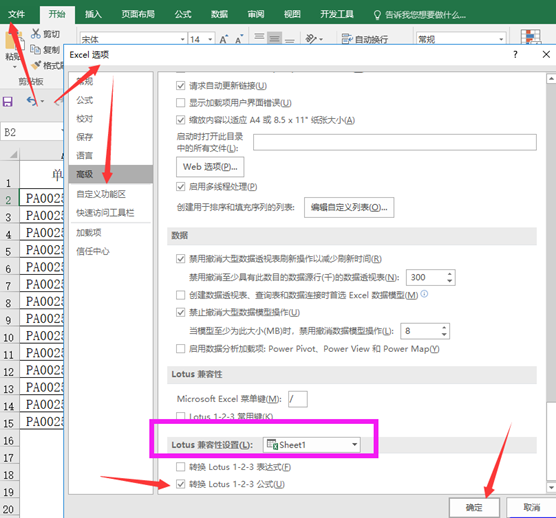The image size is (556, 518).
Task: Click the Format Painter brush icon
Action: pyautogui.click(x=36, y=65)
